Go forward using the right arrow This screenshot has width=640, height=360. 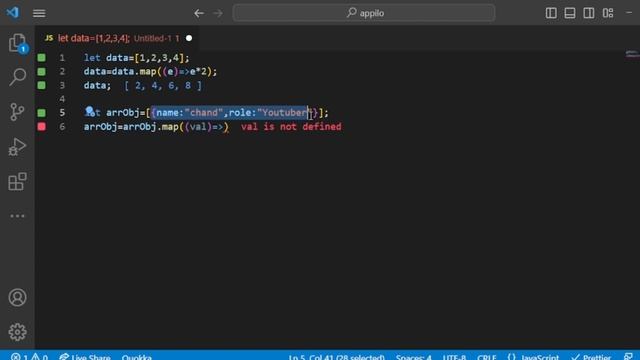coord(218,13)
